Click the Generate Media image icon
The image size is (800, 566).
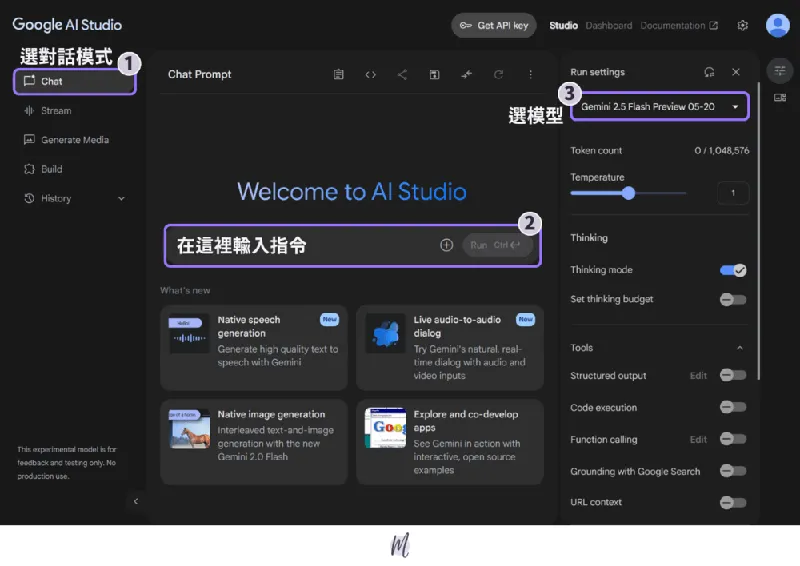coord(29,139)
